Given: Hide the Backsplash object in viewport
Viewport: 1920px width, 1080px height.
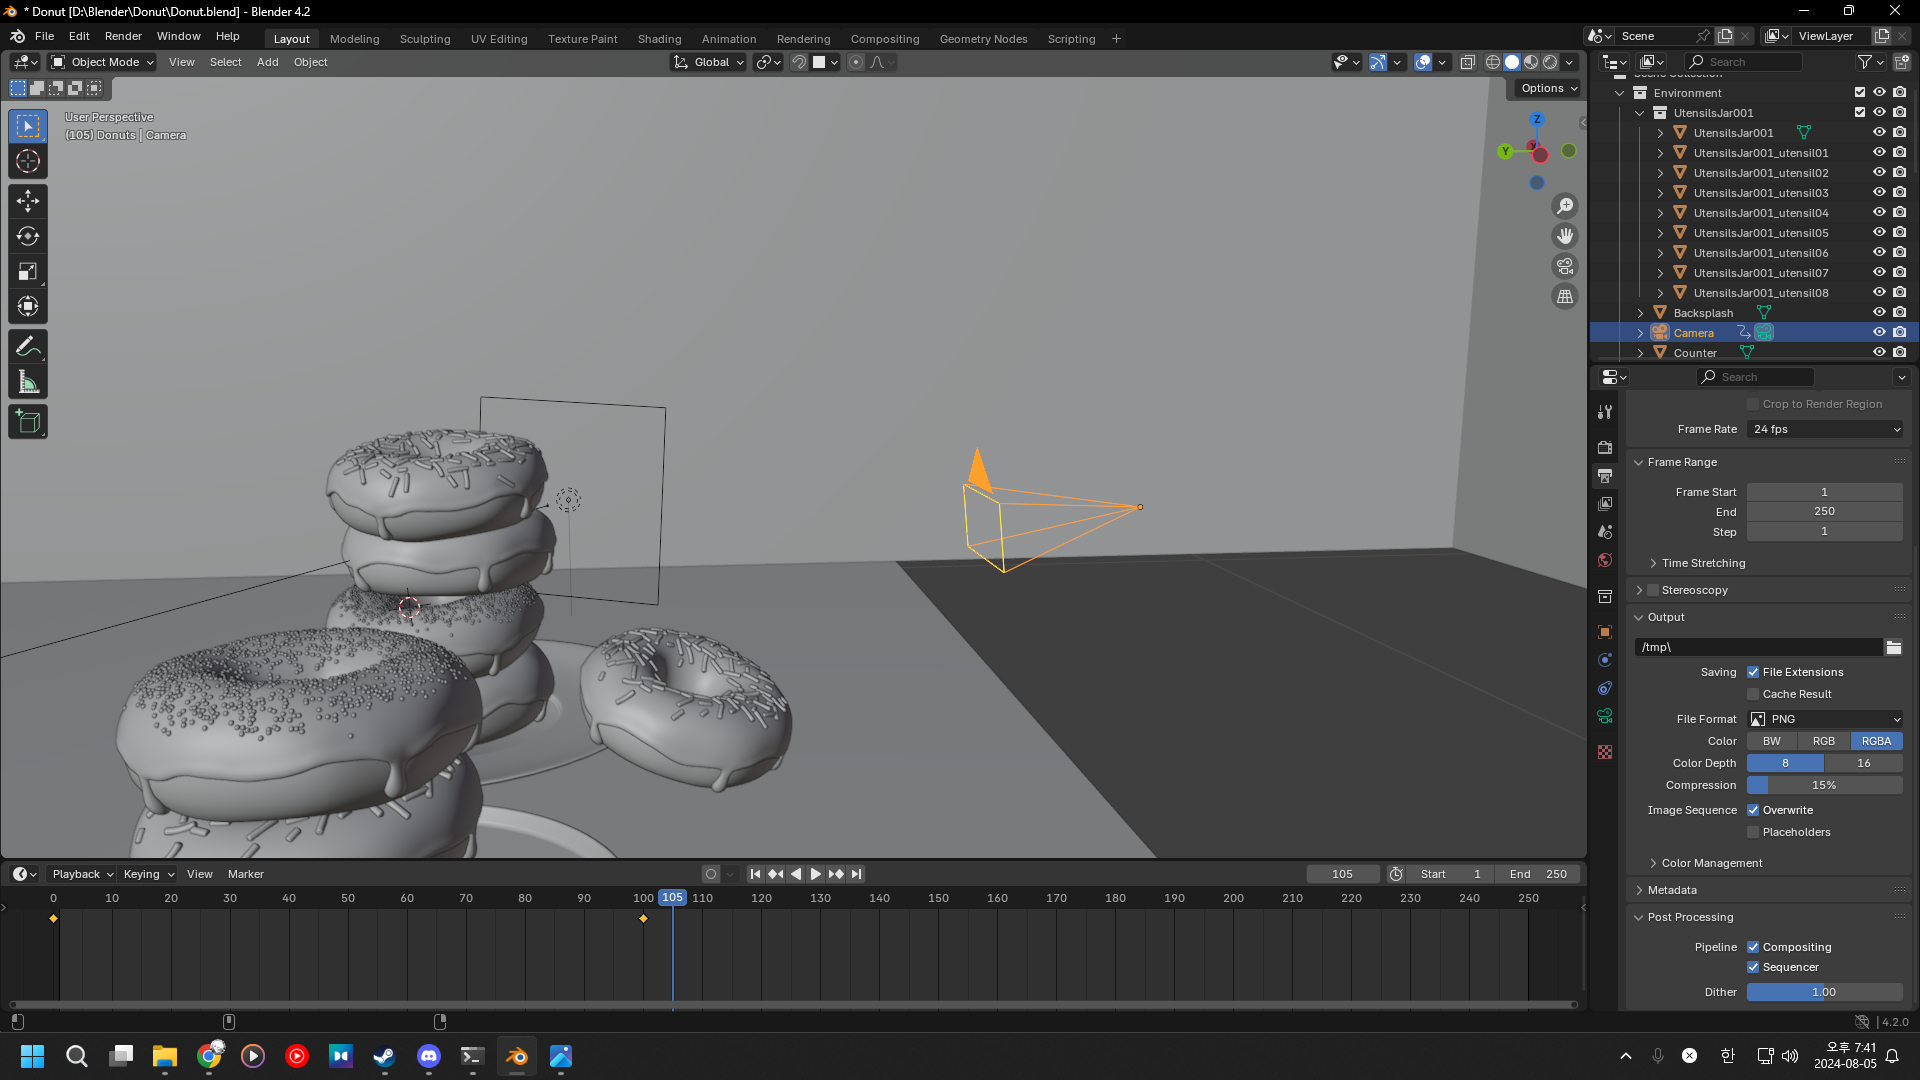Looking at the screenshot, I should tap(1879, 313).
